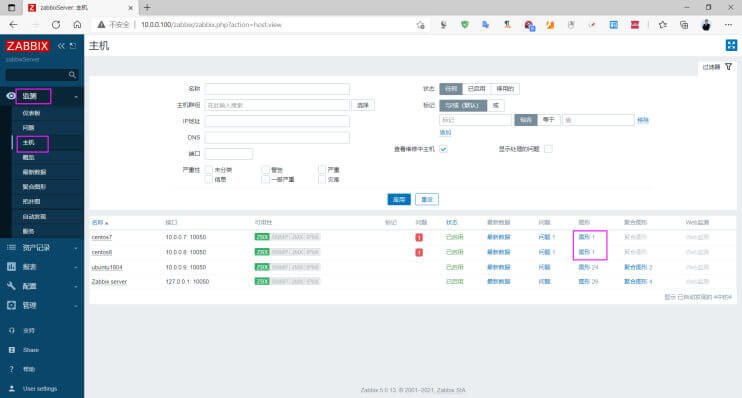Expand the 资产记录 sidebar section
Screen dimensions: 742x398
point(42,248)
